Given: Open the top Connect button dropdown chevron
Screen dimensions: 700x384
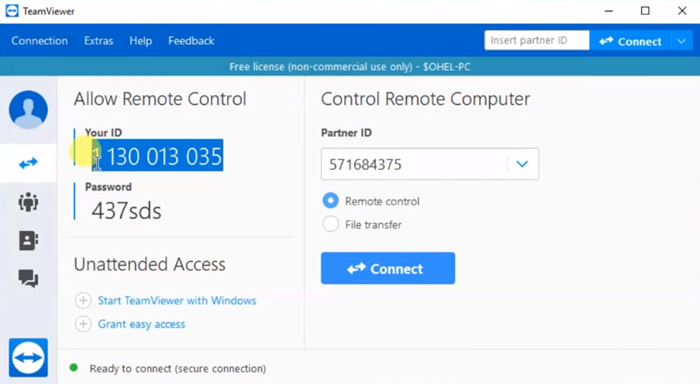Looking at the screenshot, I should pyautogui.click(x=681, y=41).
